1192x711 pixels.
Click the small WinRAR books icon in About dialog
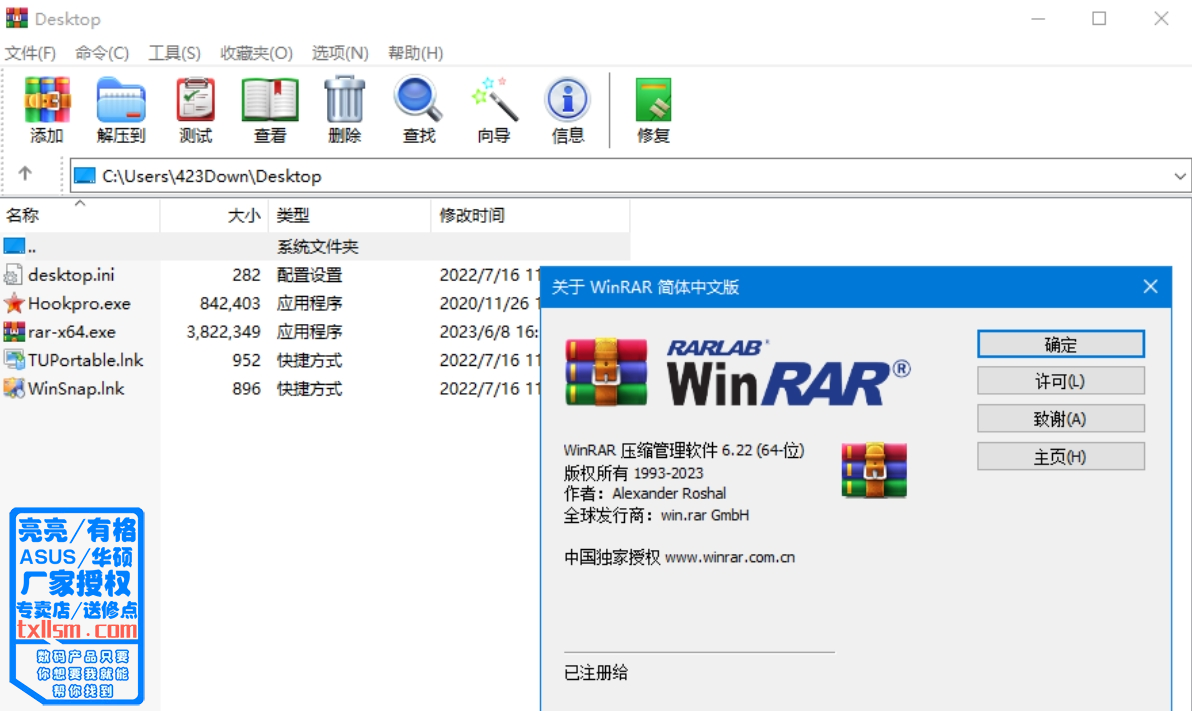coord(874,469)
